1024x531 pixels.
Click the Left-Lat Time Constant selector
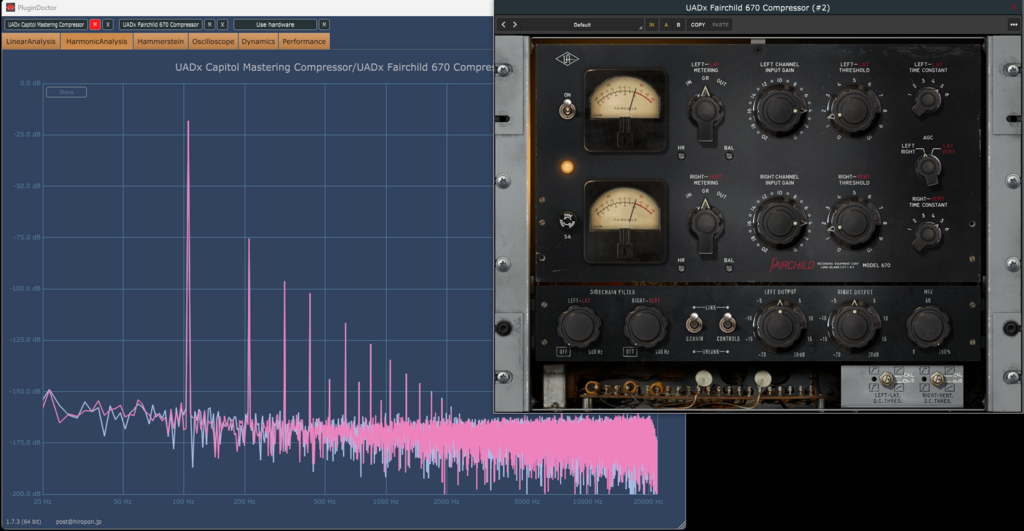[927, 101]
